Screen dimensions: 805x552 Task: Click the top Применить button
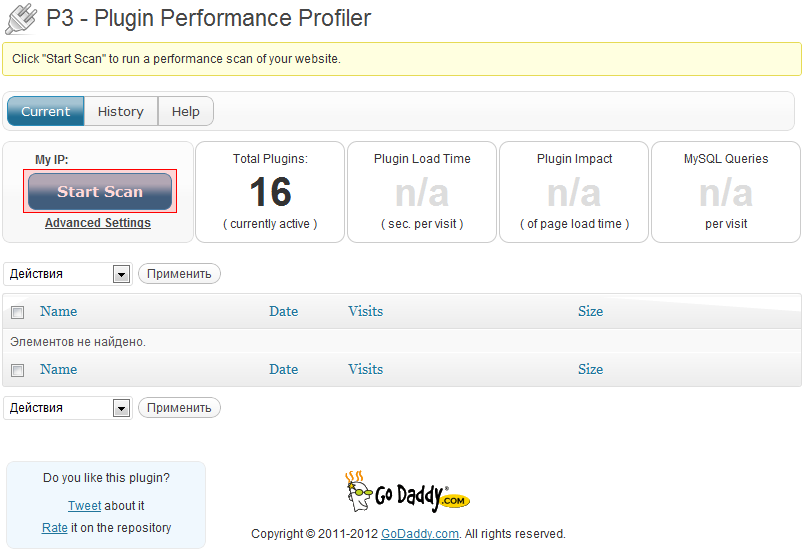tap(179, 274)
